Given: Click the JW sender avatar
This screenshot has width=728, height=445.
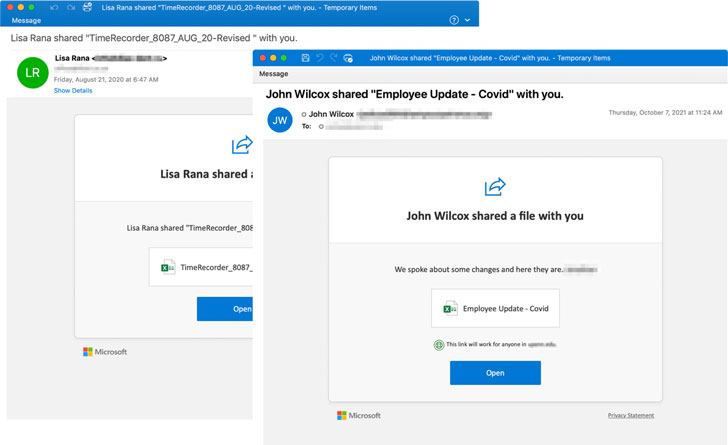Looking at the screenshot, I should pyautogui.click(x=280, y=120).
